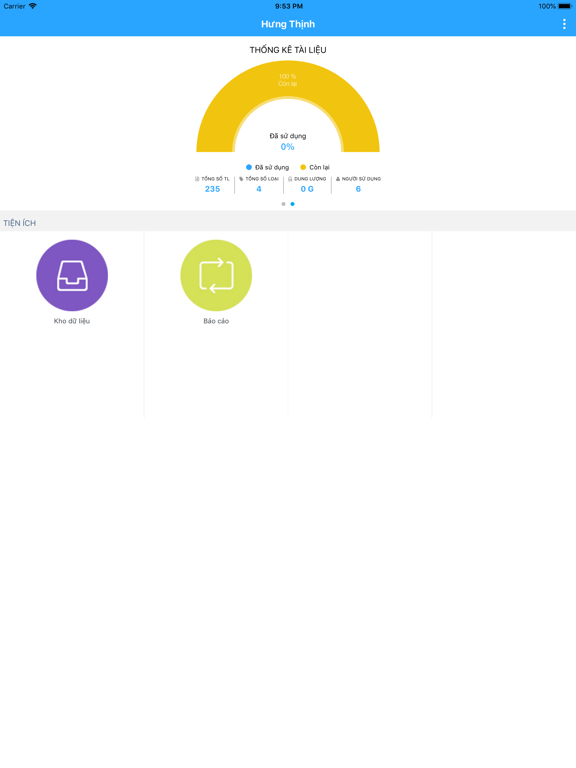Click the Còn lại legend label
Screen dimensions: 576x768
coord(319,167)
